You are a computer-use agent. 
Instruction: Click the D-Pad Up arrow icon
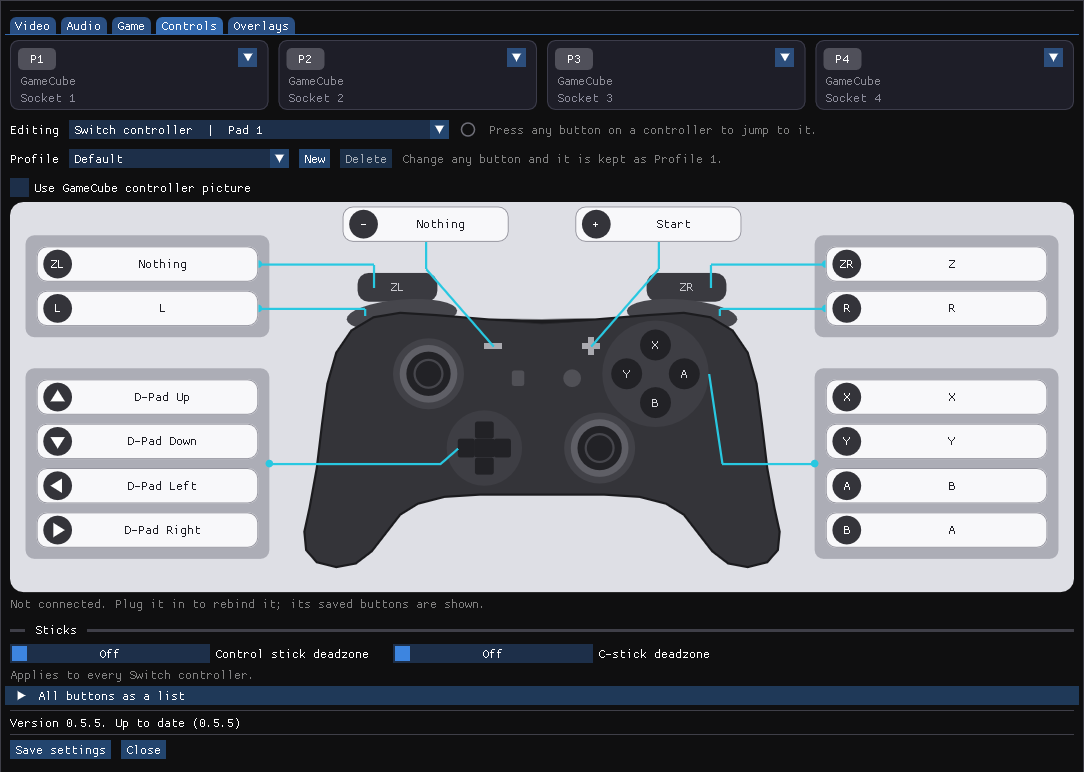click(x=57, y=397)
